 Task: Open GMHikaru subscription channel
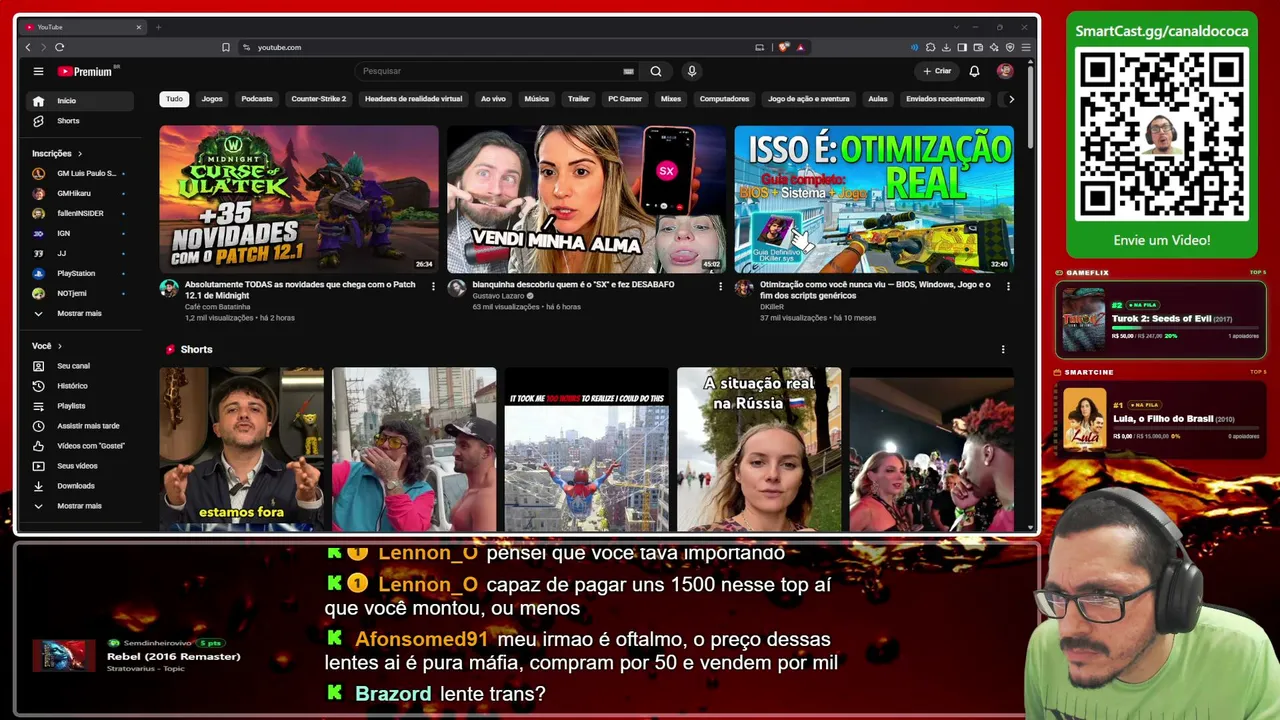click(80, 194)
